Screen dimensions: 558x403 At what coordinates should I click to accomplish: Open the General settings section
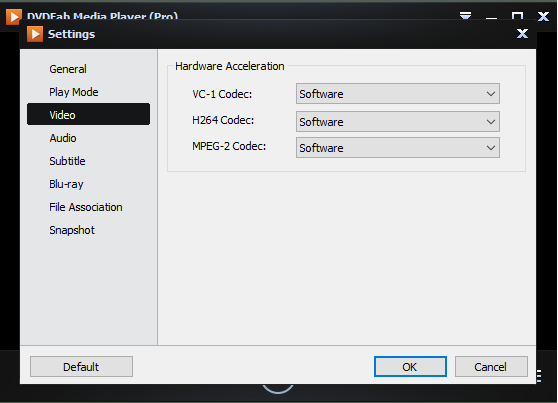(68, 69)
